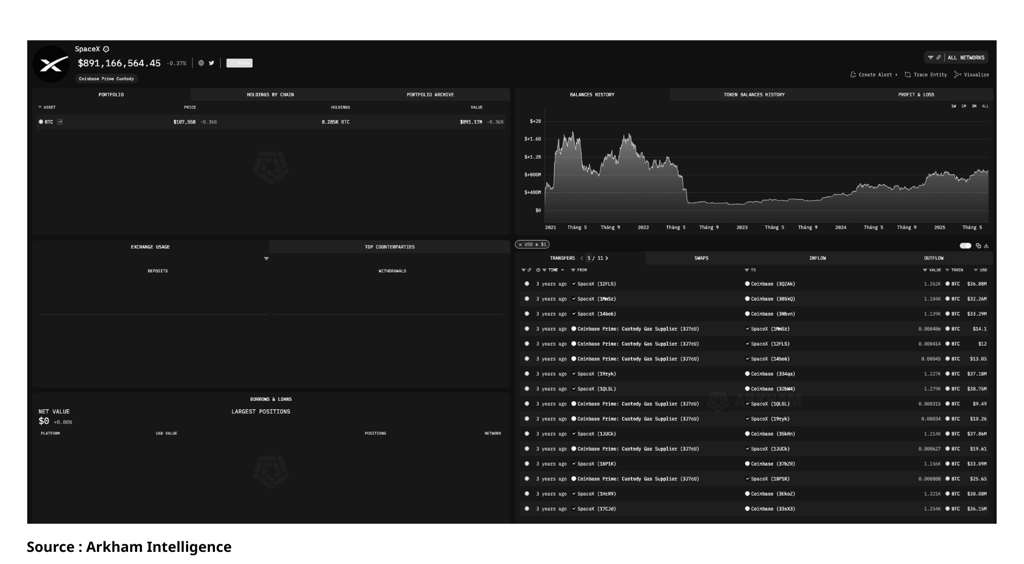Click Visualize
Viewport: 1024px width, 564px height.
click(972, 74)
